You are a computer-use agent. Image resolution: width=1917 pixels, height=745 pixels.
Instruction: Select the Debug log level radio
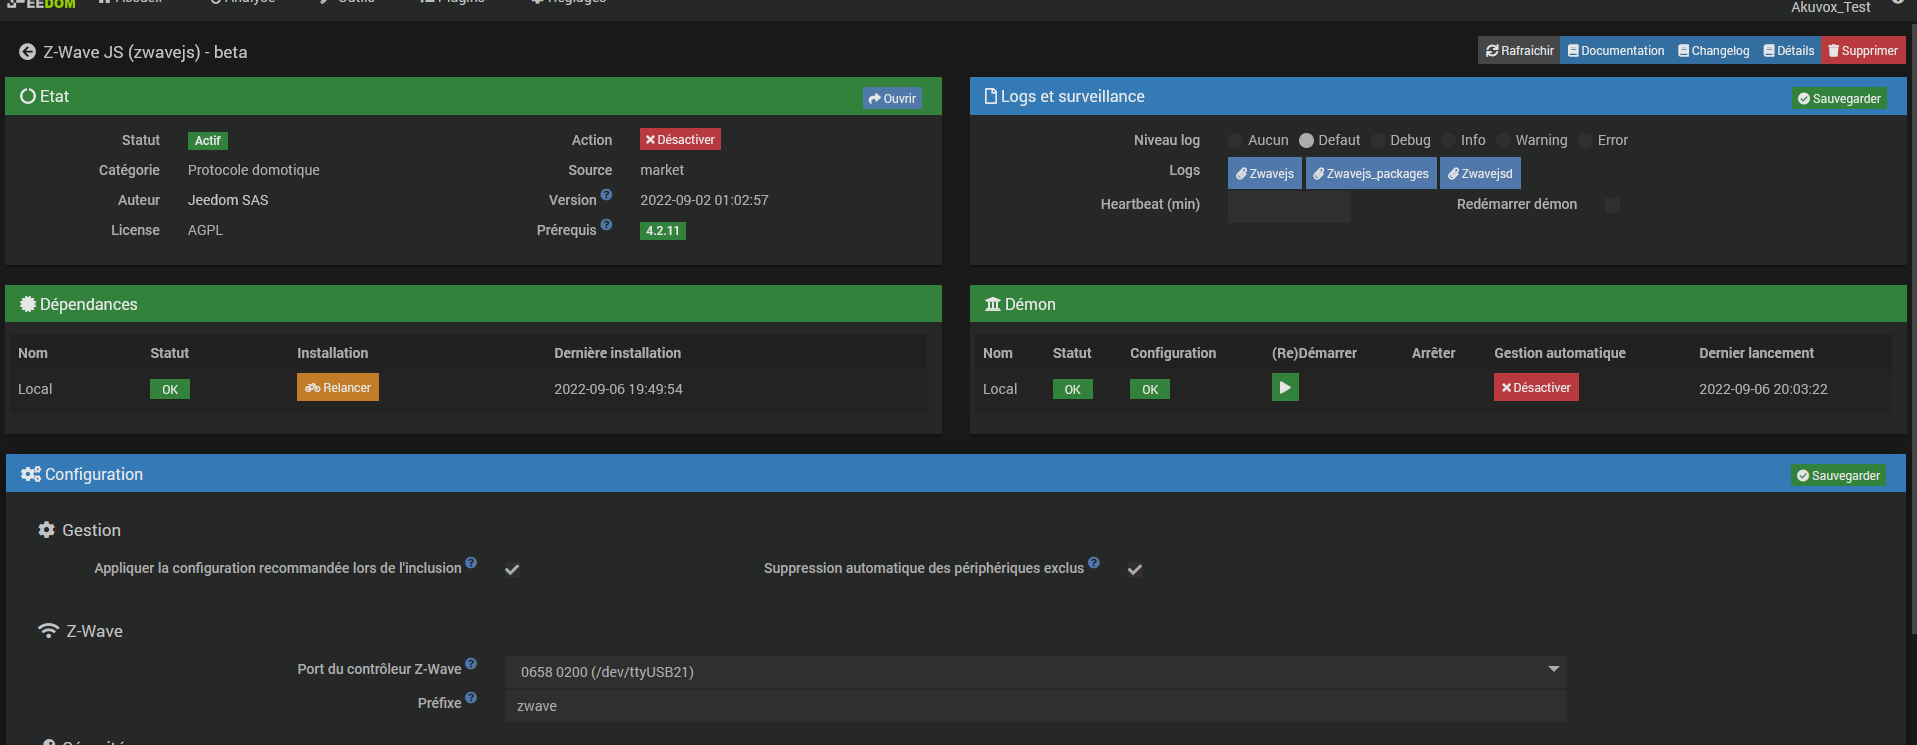point(1379,141)
